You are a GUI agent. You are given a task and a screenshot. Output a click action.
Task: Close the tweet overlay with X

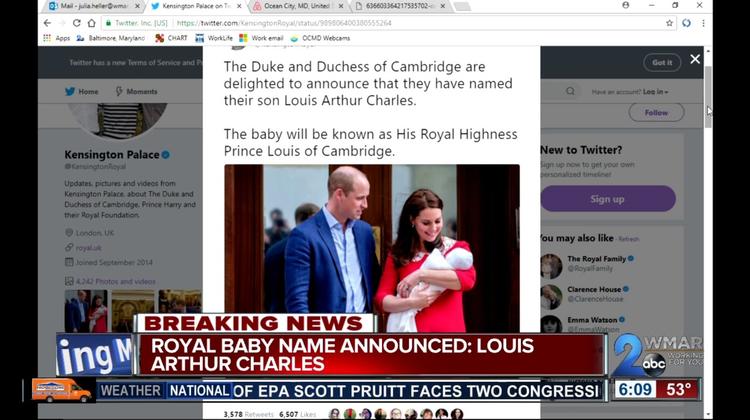(x=695, y=59)
